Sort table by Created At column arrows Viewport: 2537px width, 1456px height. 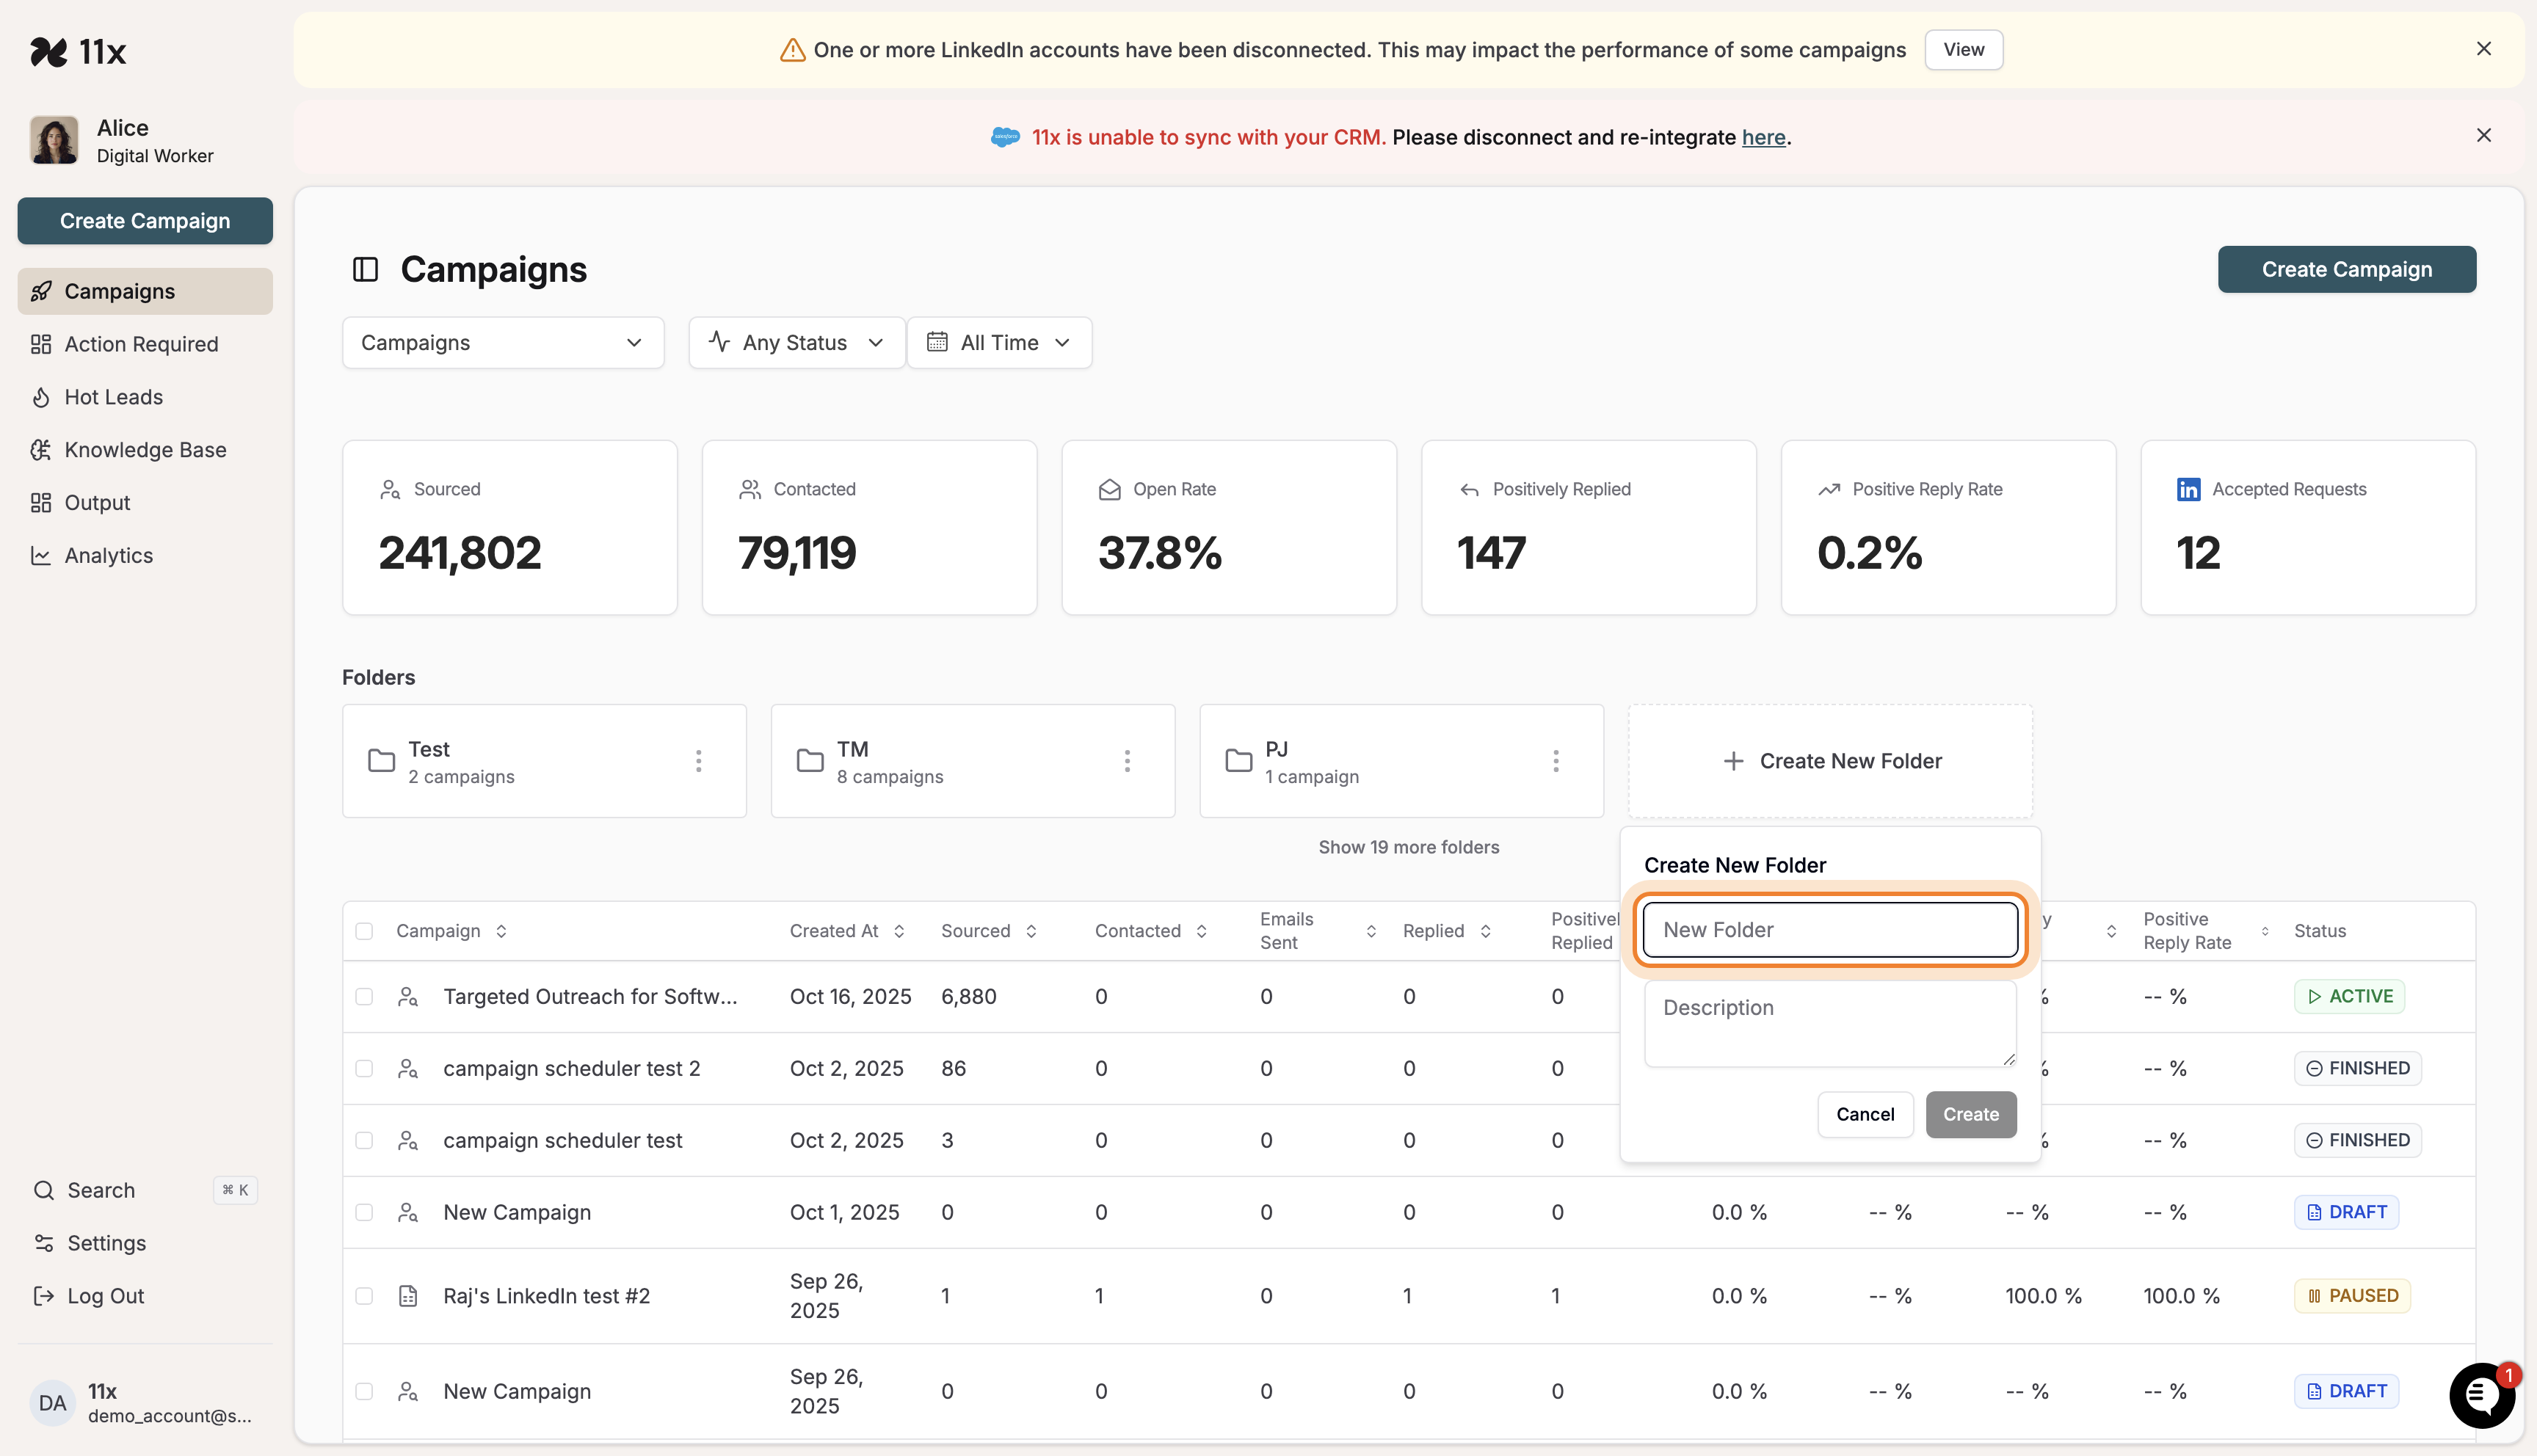point(899,931)
